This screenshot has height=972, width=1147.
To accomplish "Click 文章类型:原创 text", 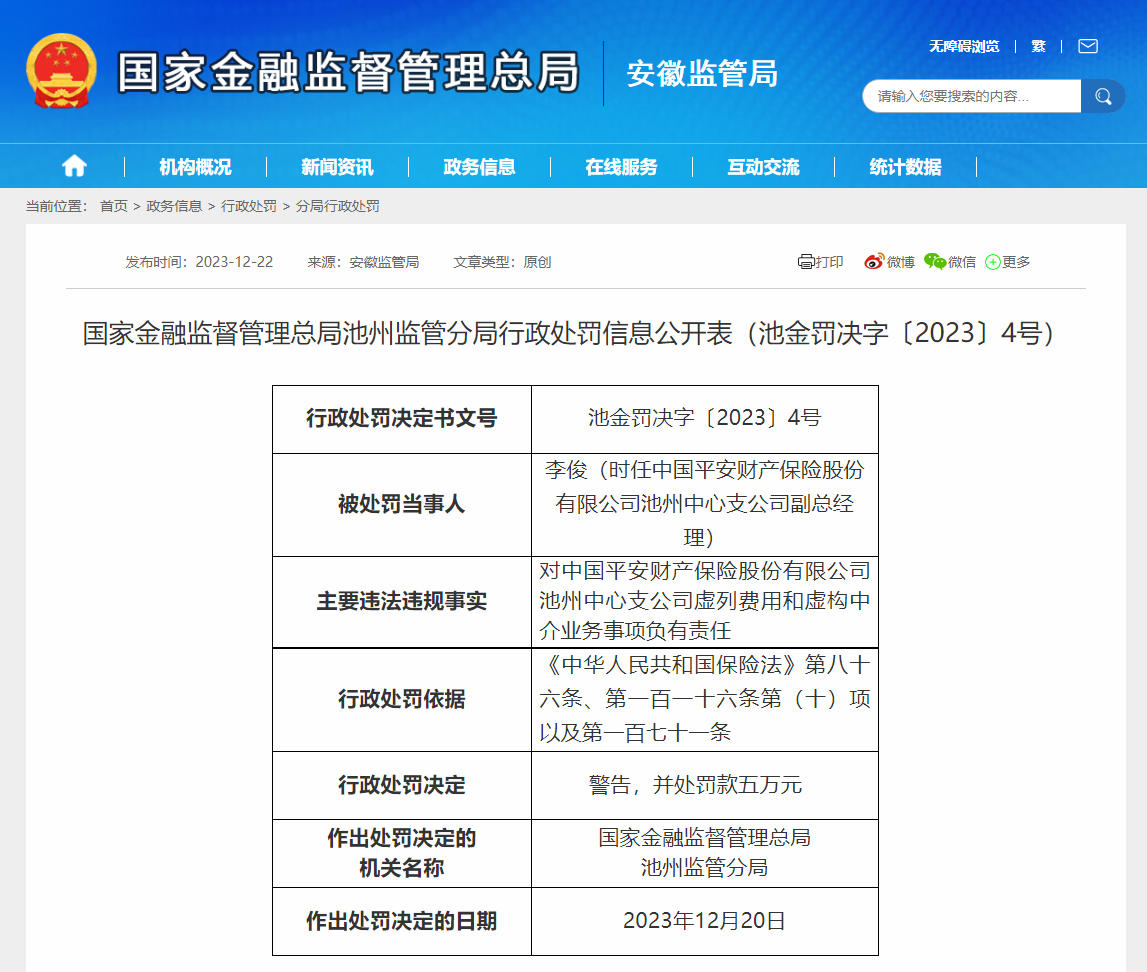I will [502, 262].
